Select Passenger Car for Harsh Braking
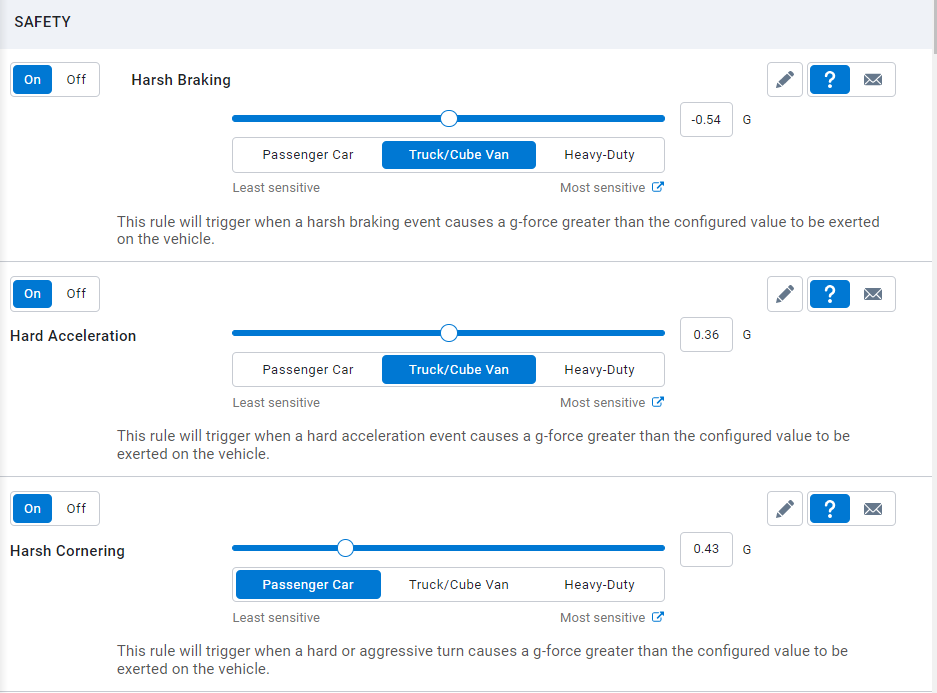This screenshot has width=937, height=693. tap(307, 155)
